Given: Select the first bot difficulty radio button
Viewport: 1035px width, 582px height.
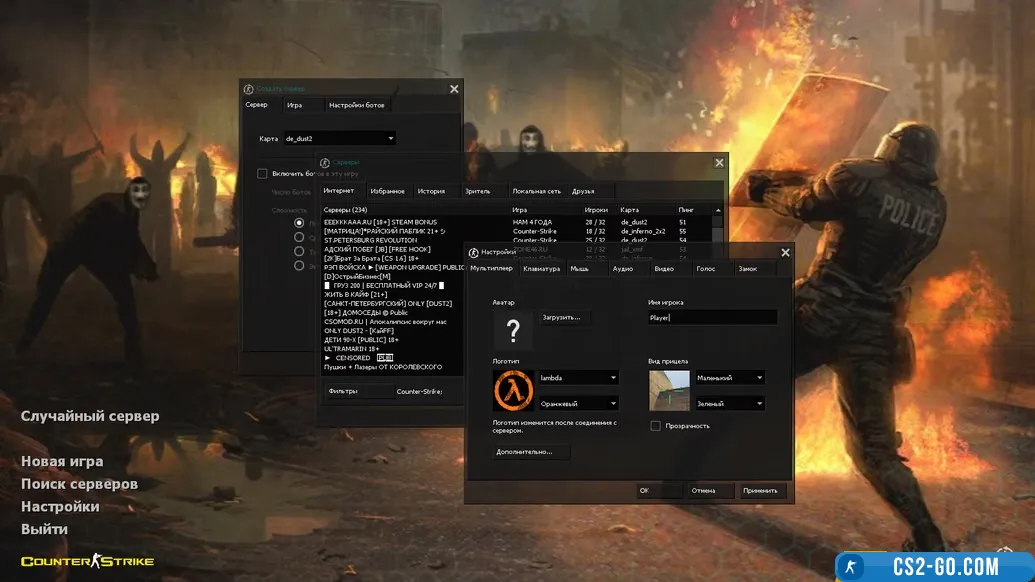Looking at the screenshot, I should (299, 224).
